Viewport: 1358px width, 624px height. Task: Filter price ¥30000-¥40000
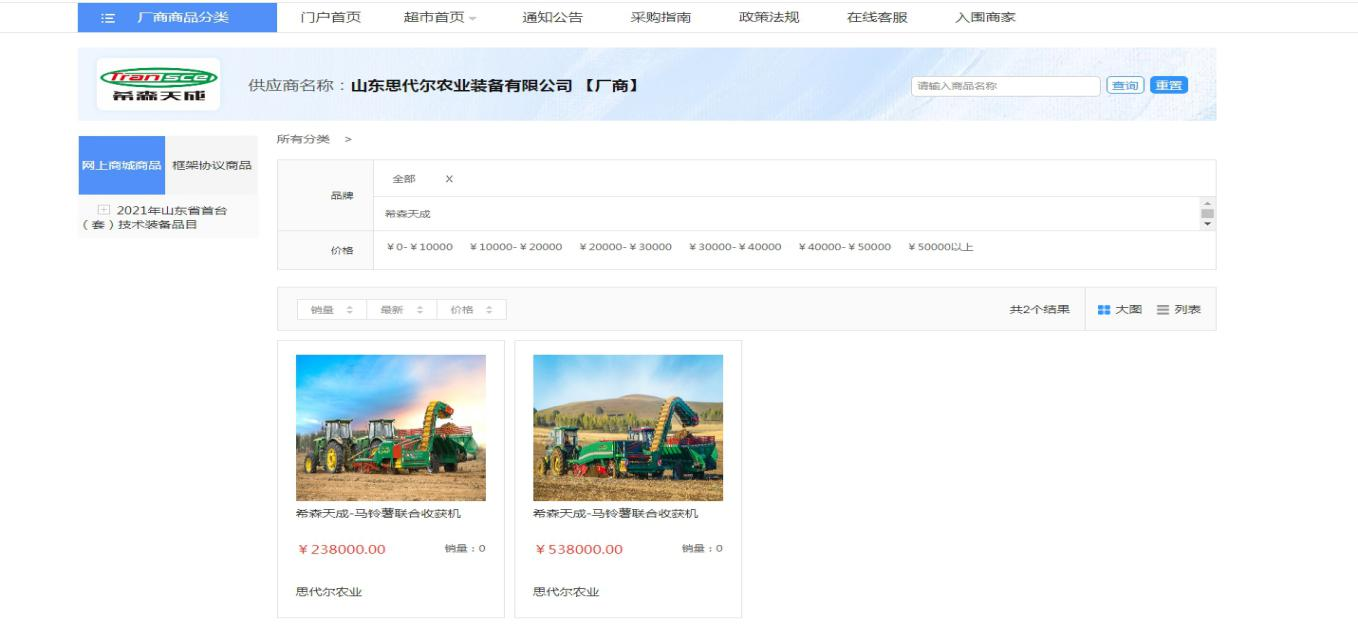735,247
